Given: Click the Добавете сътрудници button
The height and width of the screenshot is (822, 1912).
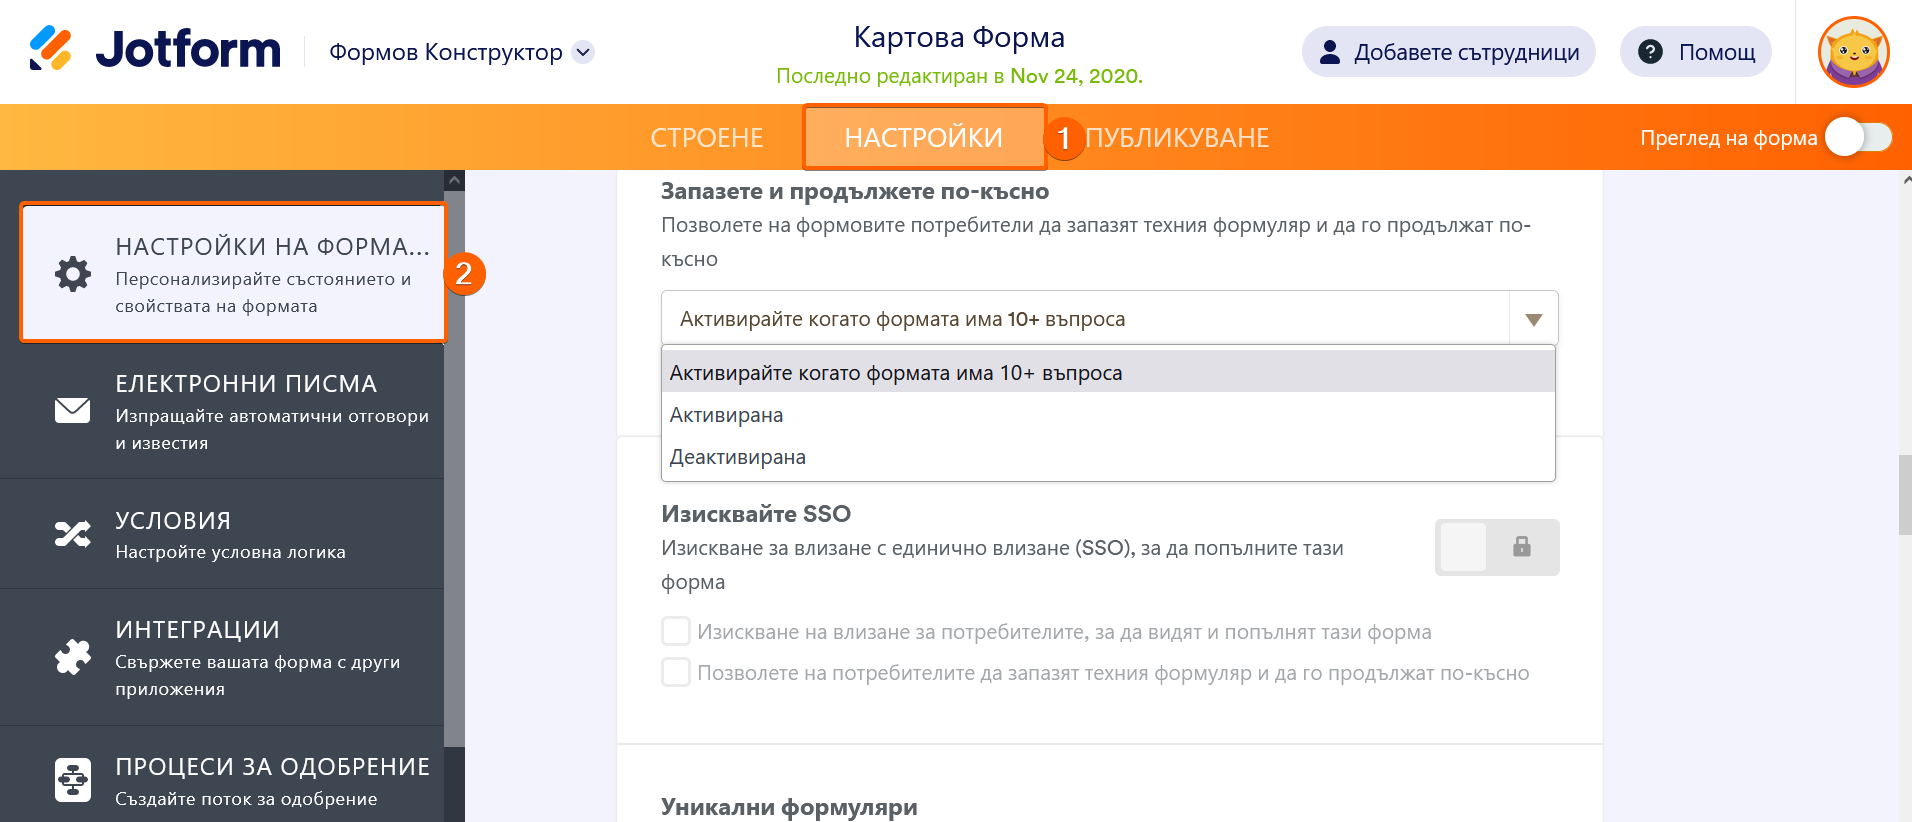Looking at the screenshot, I should tap(1448, 52).
